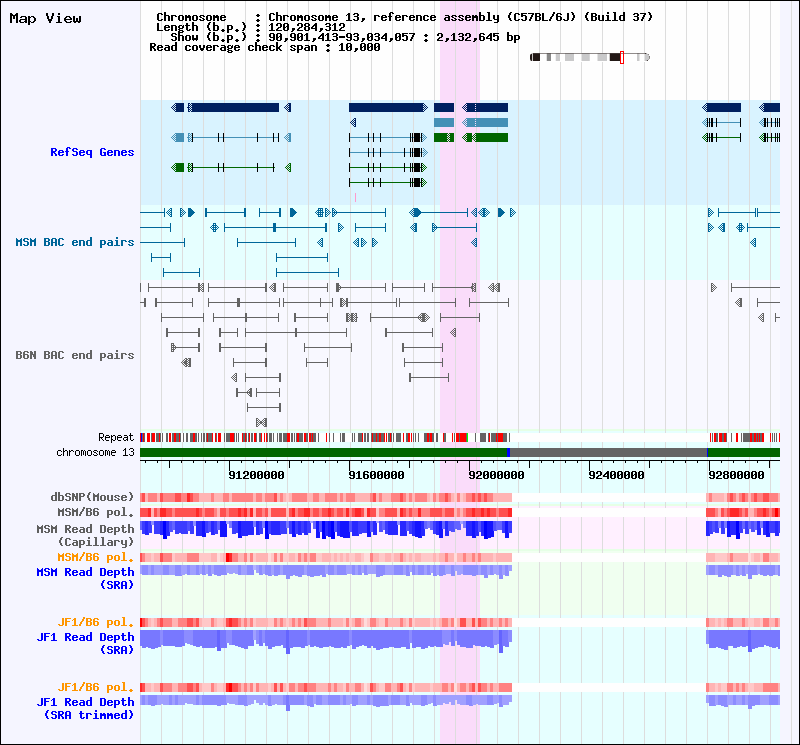Click the Map View title
Screen dimensions: 800x745
tap(45, 18)
